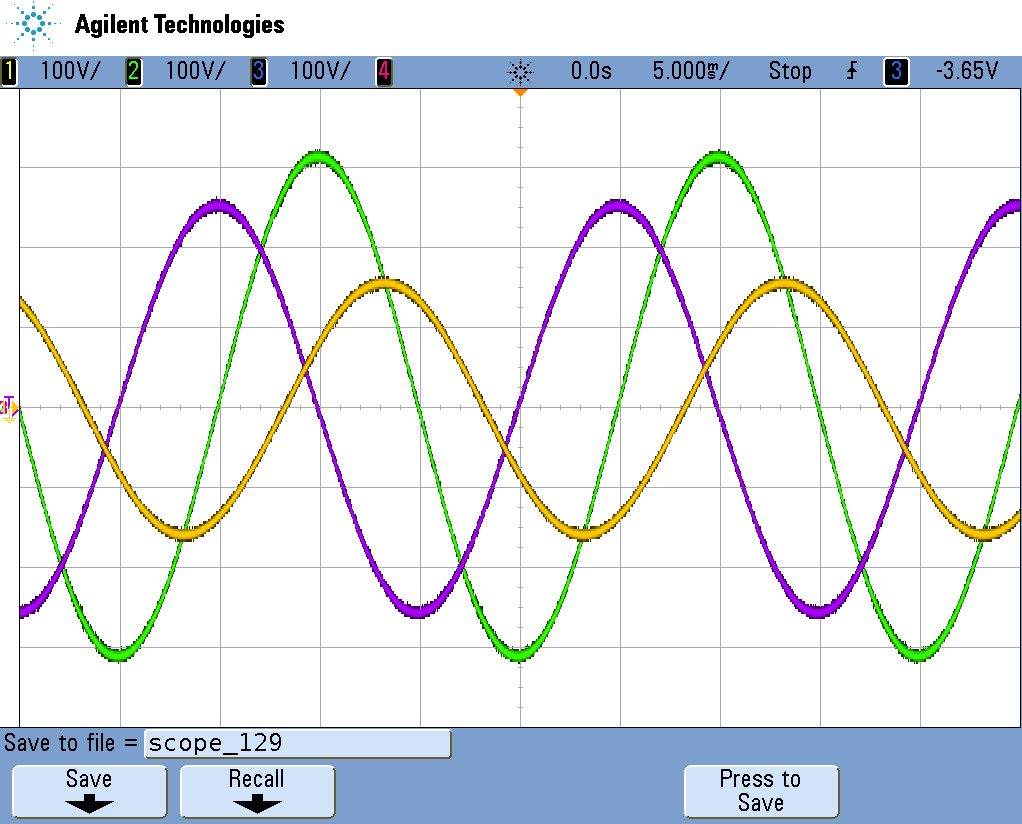Click the scope_129 file name field
The height and width of the screenshot is (824, 1022).
(x=298, y=744)
